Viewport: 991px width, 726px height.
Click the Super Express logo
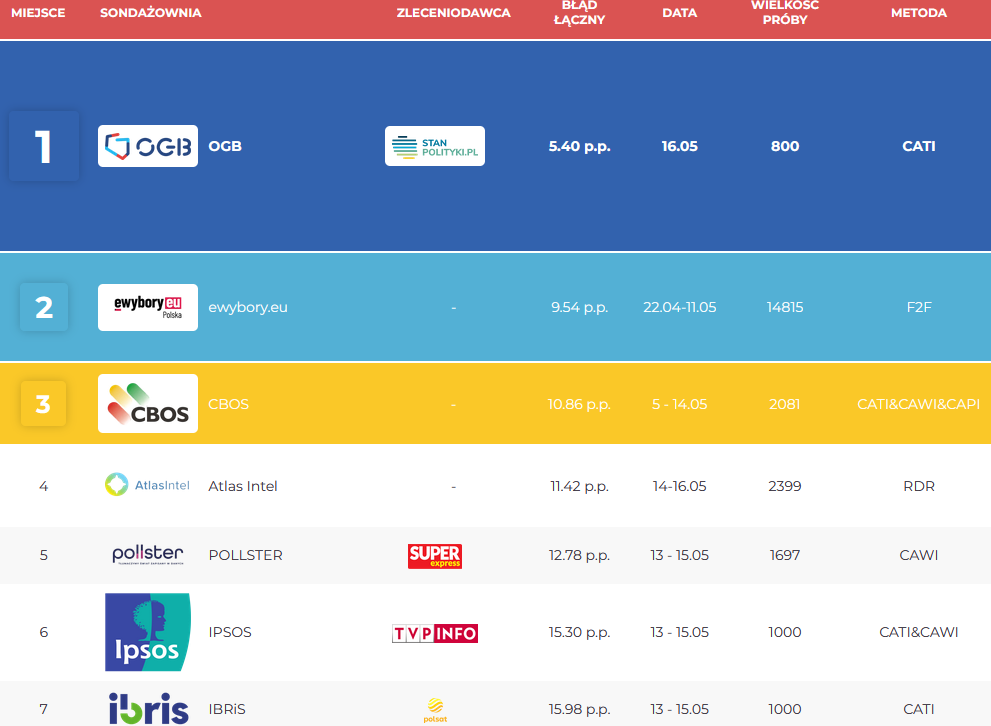click(x=435, y=556)
